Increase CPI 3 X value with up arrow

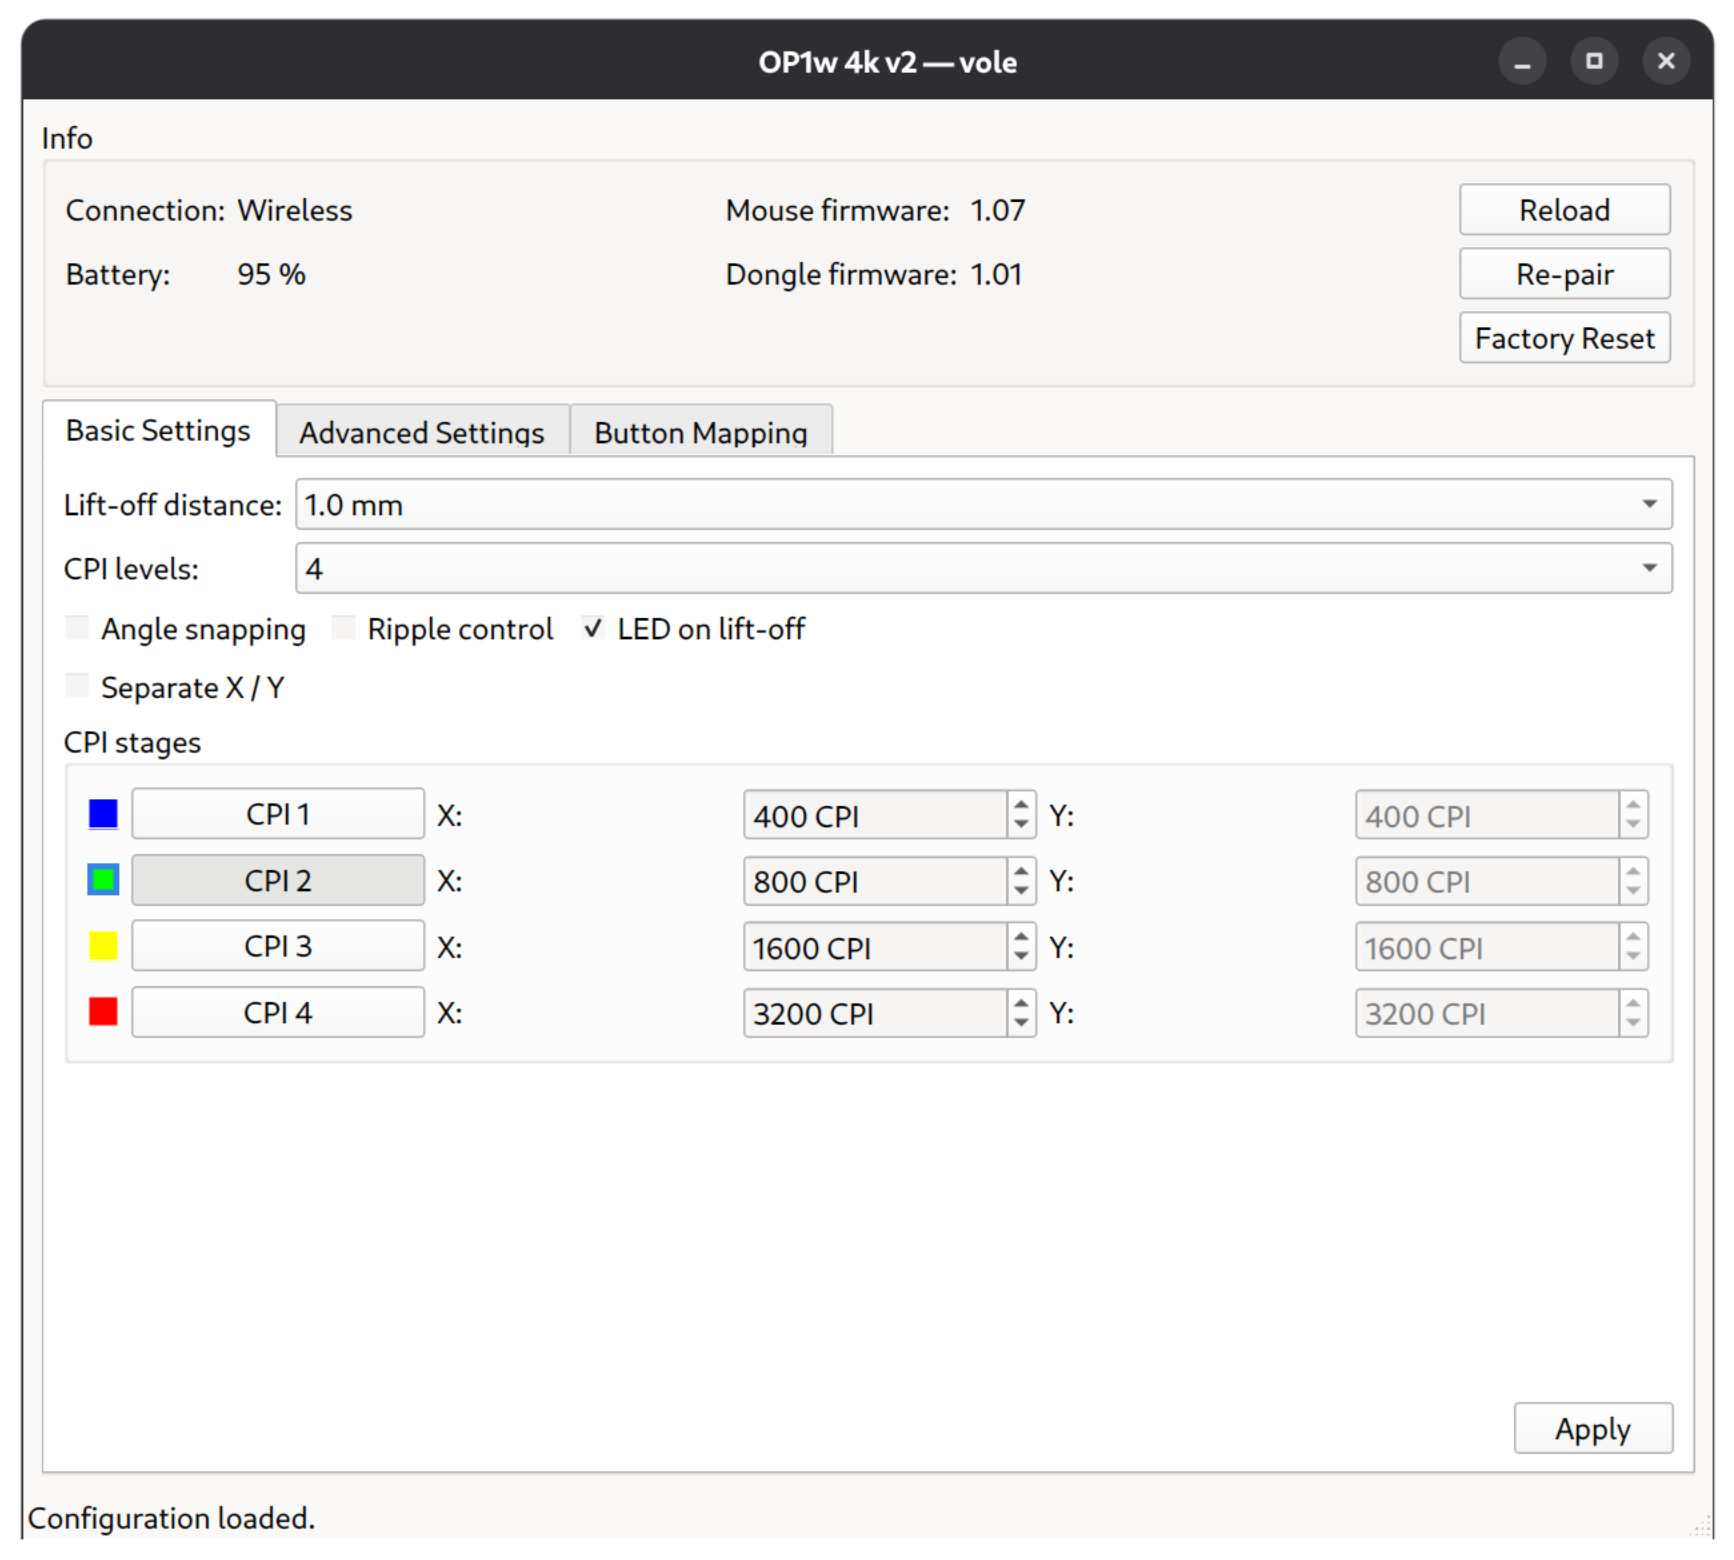pos(1021,936)
